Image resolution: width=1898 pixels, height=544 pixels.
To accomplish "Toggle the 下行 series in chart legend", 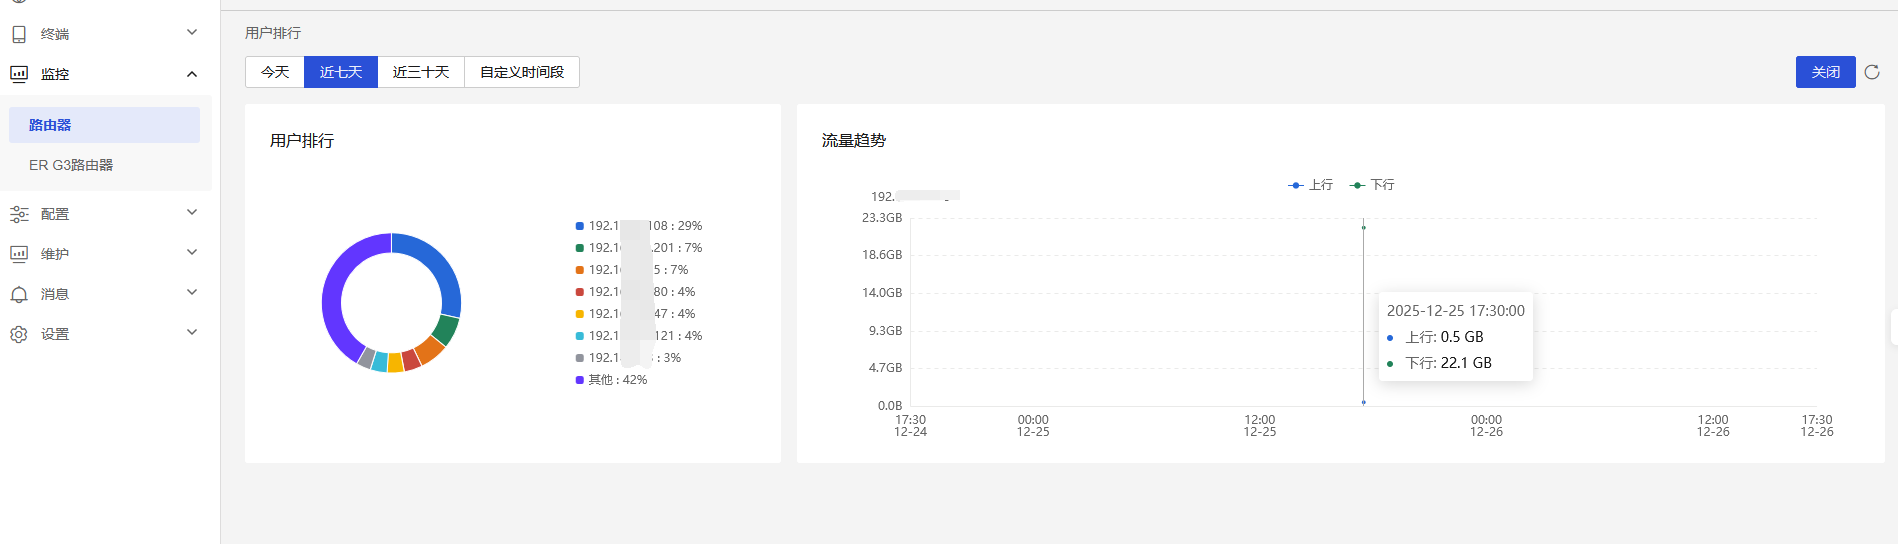I will coord(1372,185).
